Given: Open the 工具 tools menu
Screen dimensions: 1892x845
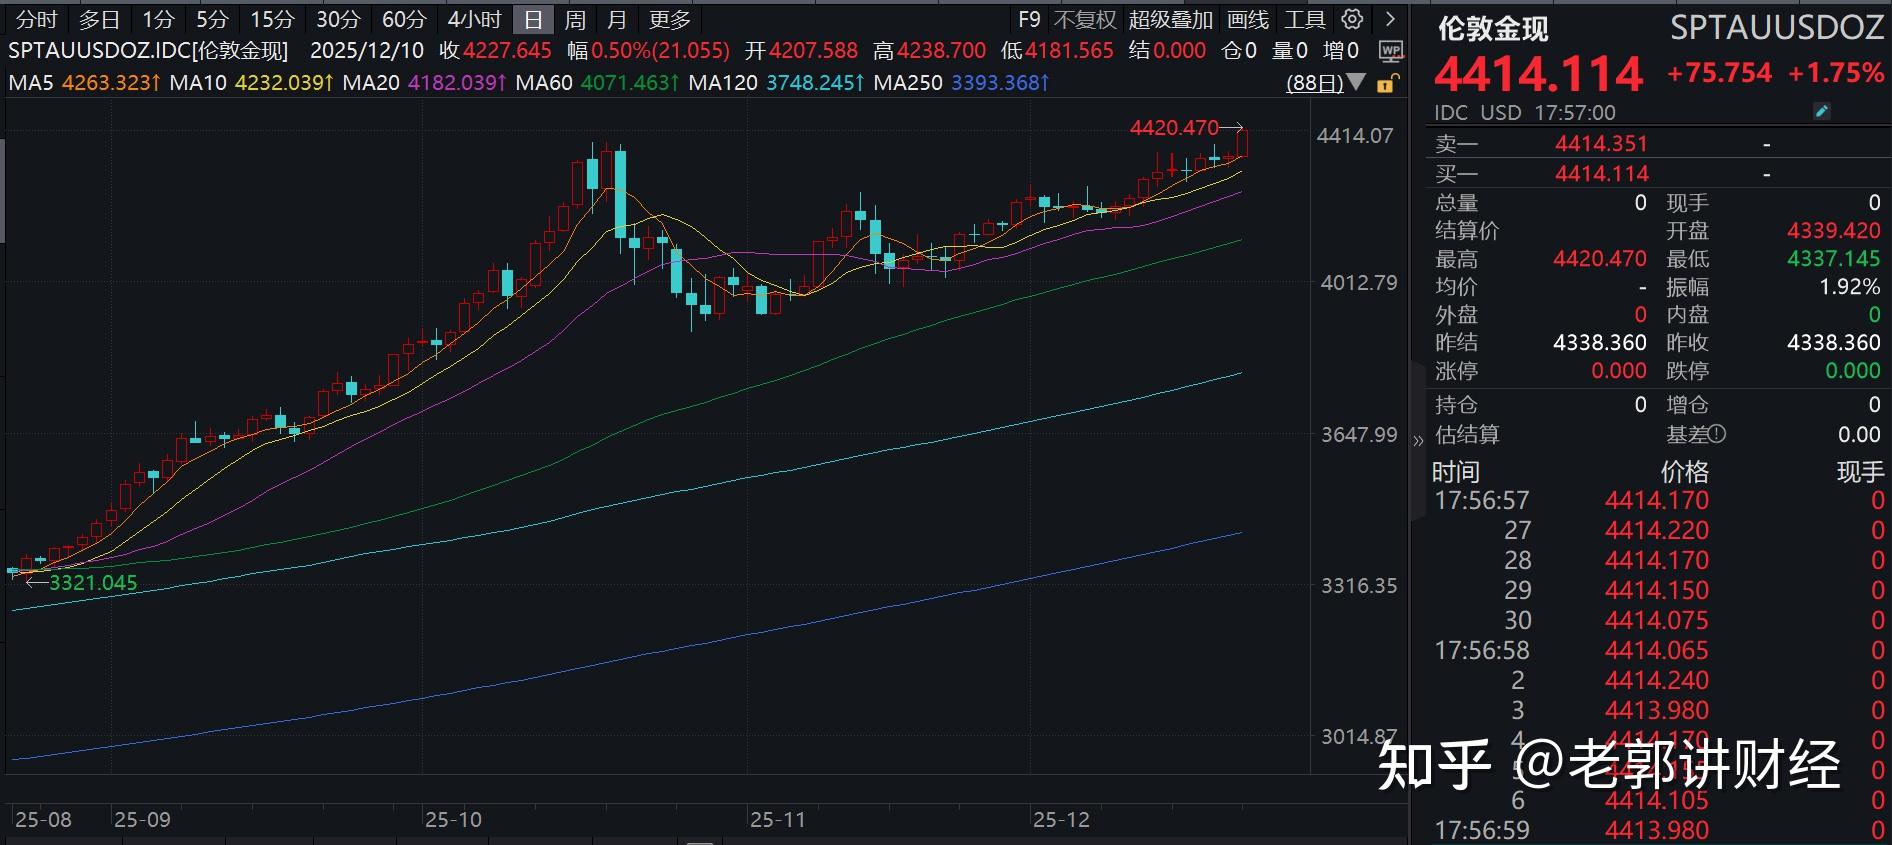Looking at the screenshot, I should (x=1305, y=19).
